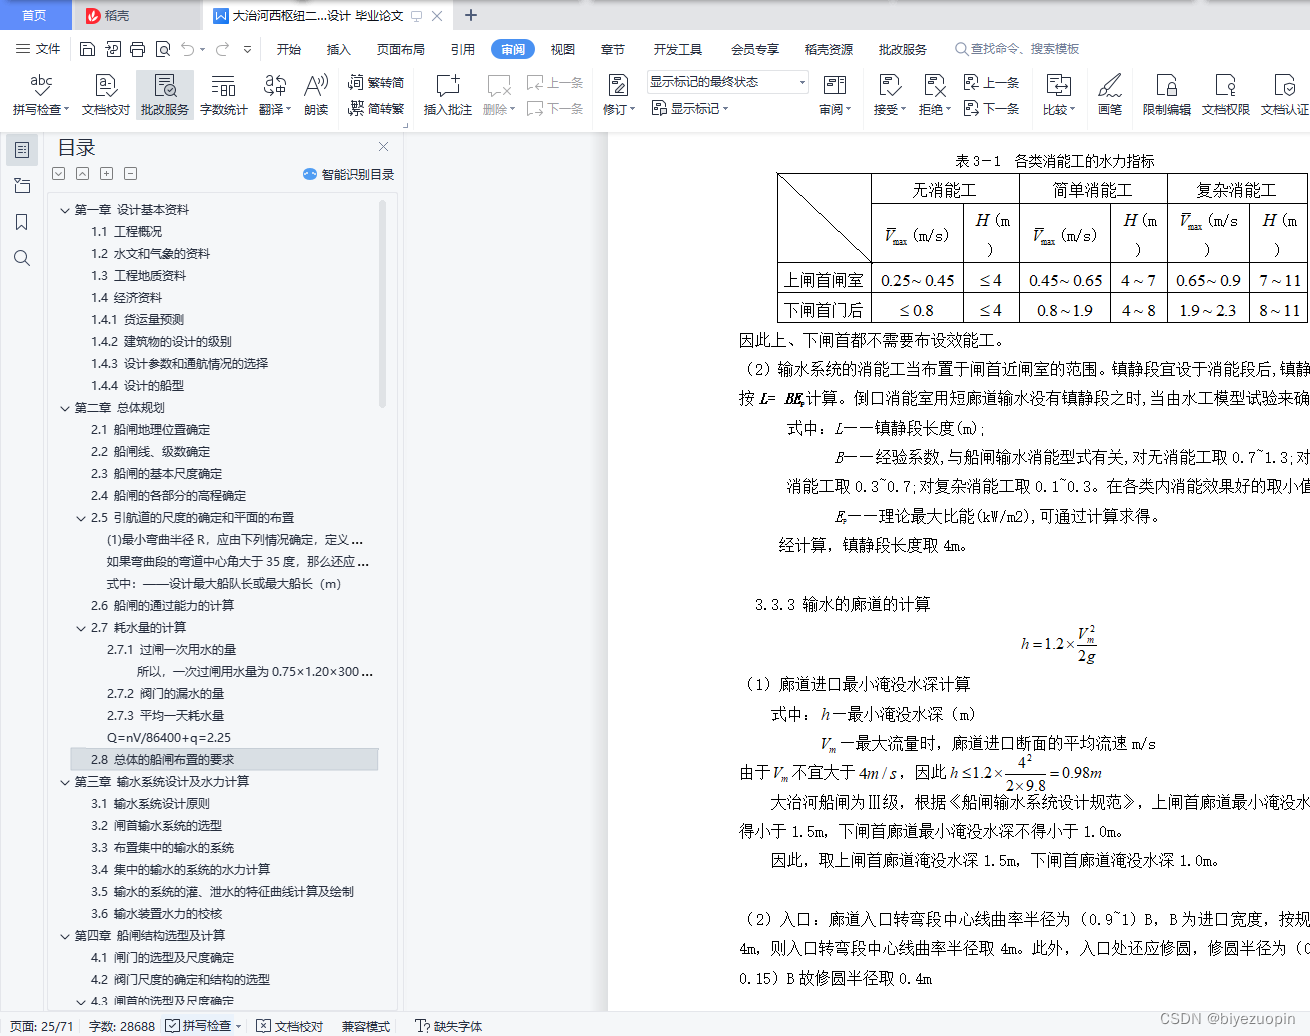The image size is (1310, 1036).
Task: Click the 文档校对 proofreading icon
Action: [106, 95]
